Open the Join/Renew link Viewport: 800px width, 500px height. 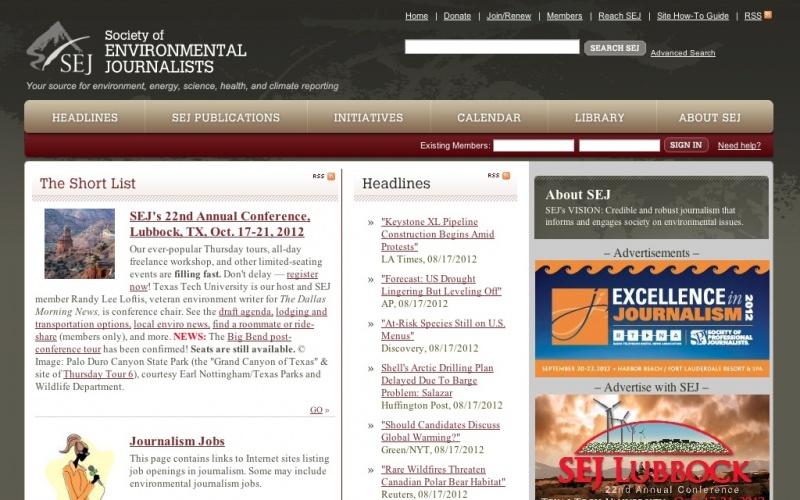click(x=509, y=16)
